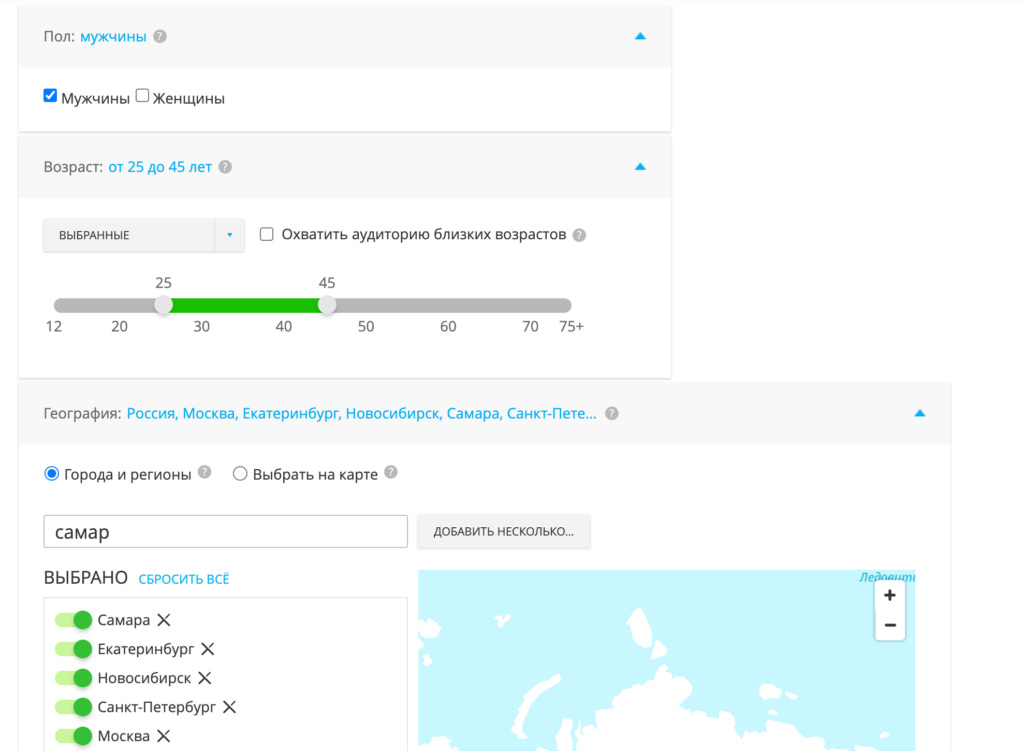Toggle off the Санкт-Петербург switch
Screen dimensions: 1024x751
click(73, 707)
